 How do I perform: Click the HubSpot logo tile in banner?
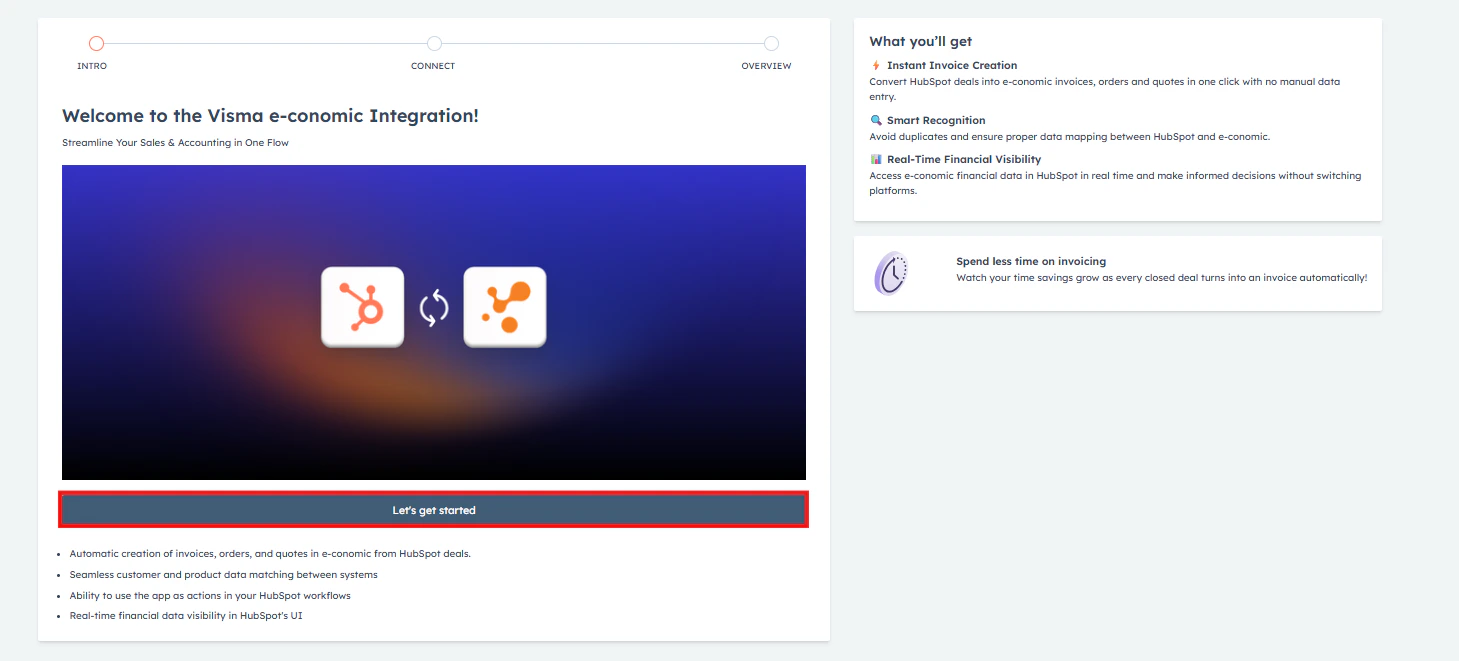point(362,307)
